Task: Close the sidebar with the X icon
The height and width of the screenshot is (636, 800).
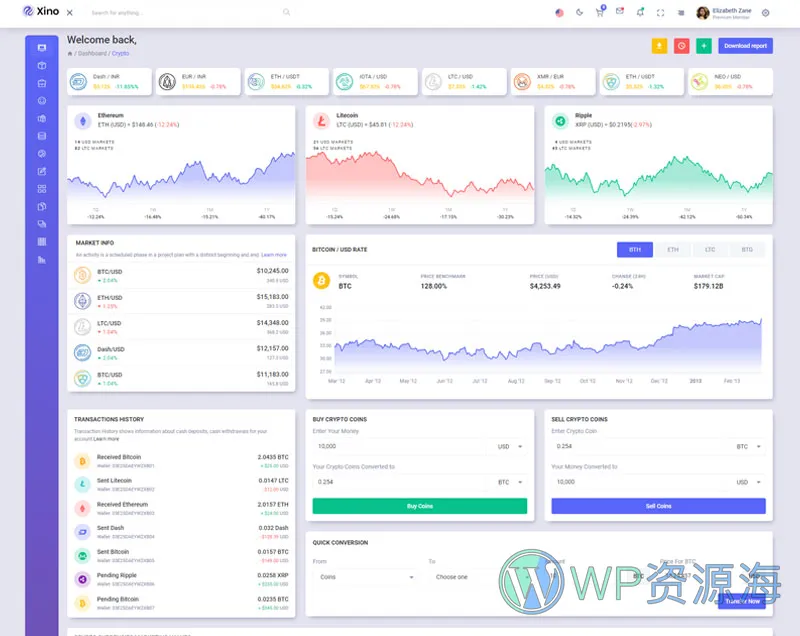Action: pos(69,13)
